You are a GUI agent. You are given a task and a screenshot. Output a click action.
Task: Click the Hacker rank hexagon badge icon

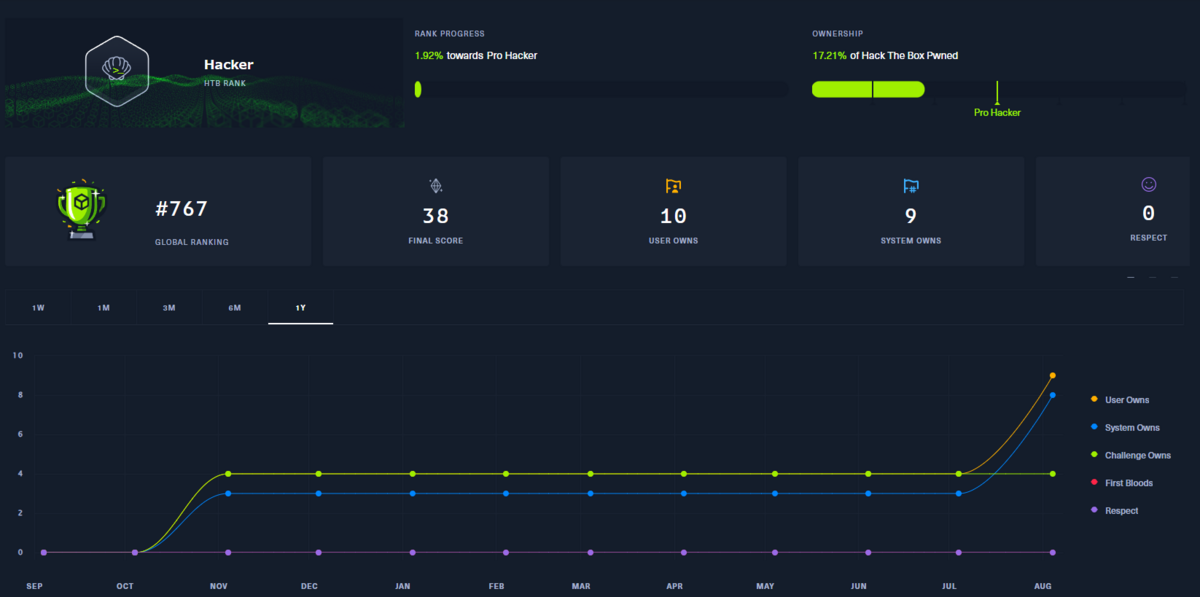[x=117, y=71]
